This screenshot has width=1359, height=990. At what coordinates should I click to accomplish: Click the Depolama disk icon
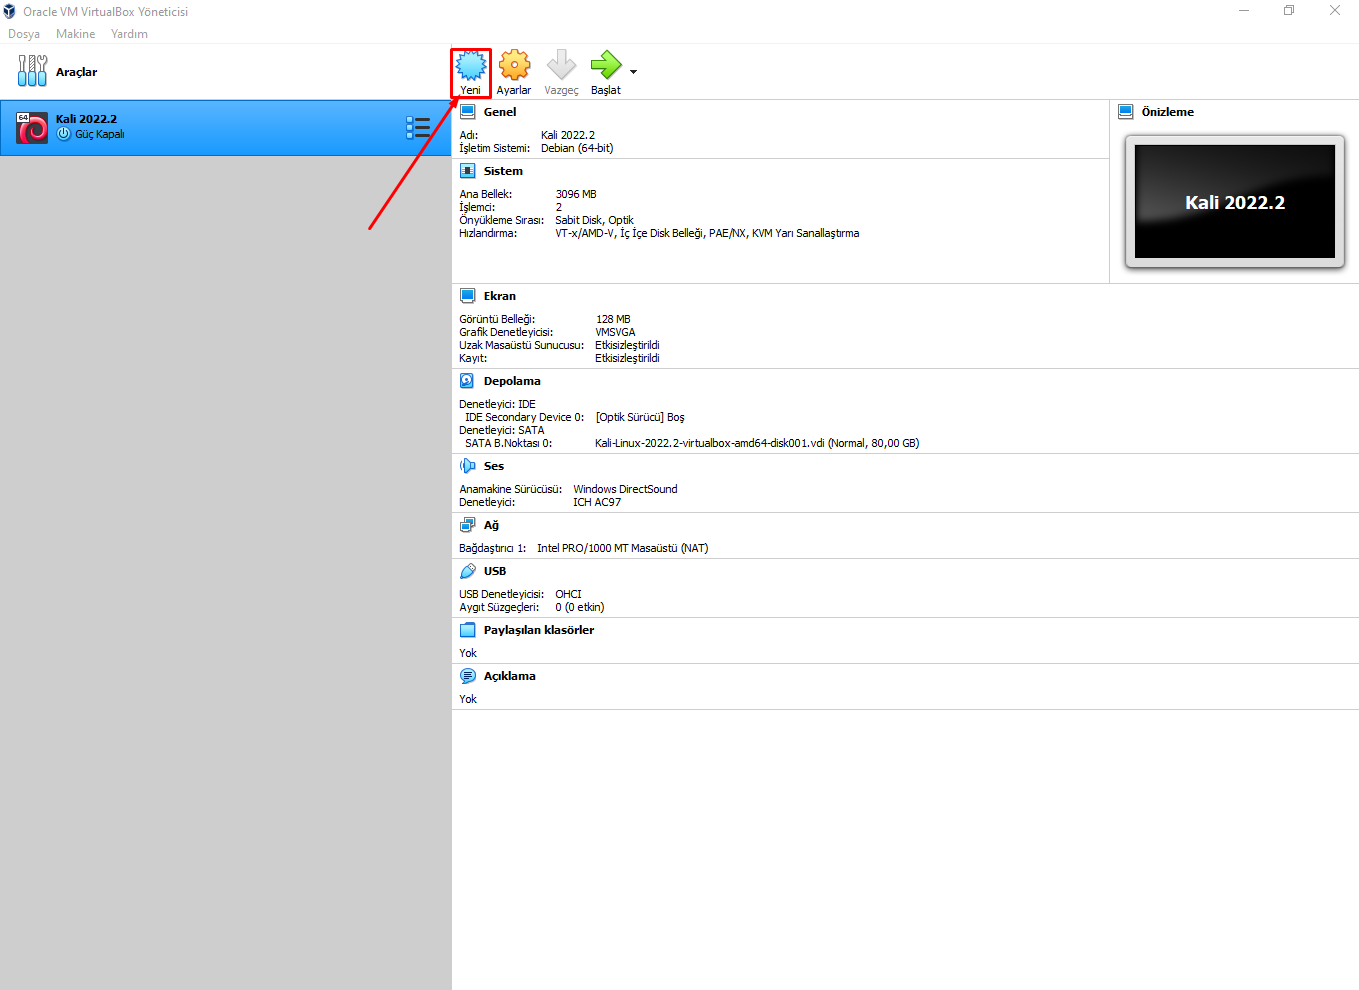coord(467,381)
